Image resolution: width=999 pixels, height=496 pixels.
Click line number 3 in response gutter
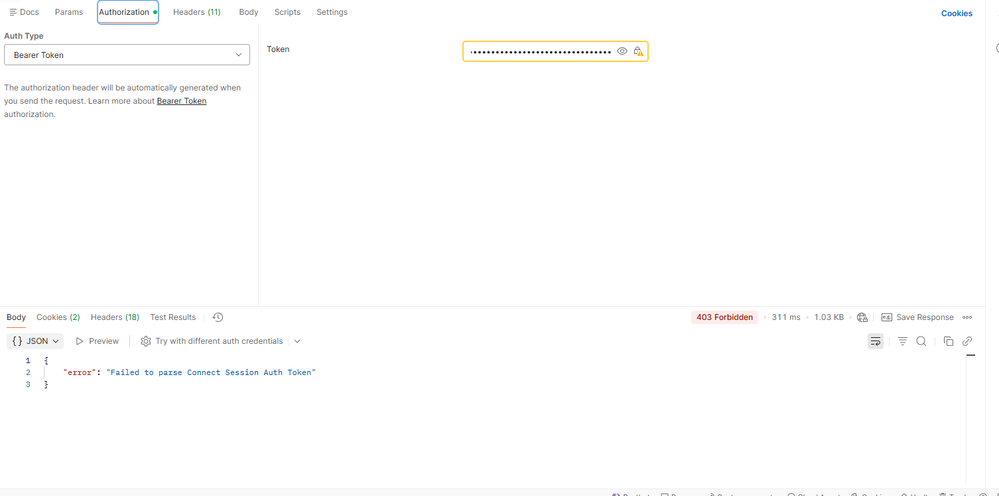28,385
